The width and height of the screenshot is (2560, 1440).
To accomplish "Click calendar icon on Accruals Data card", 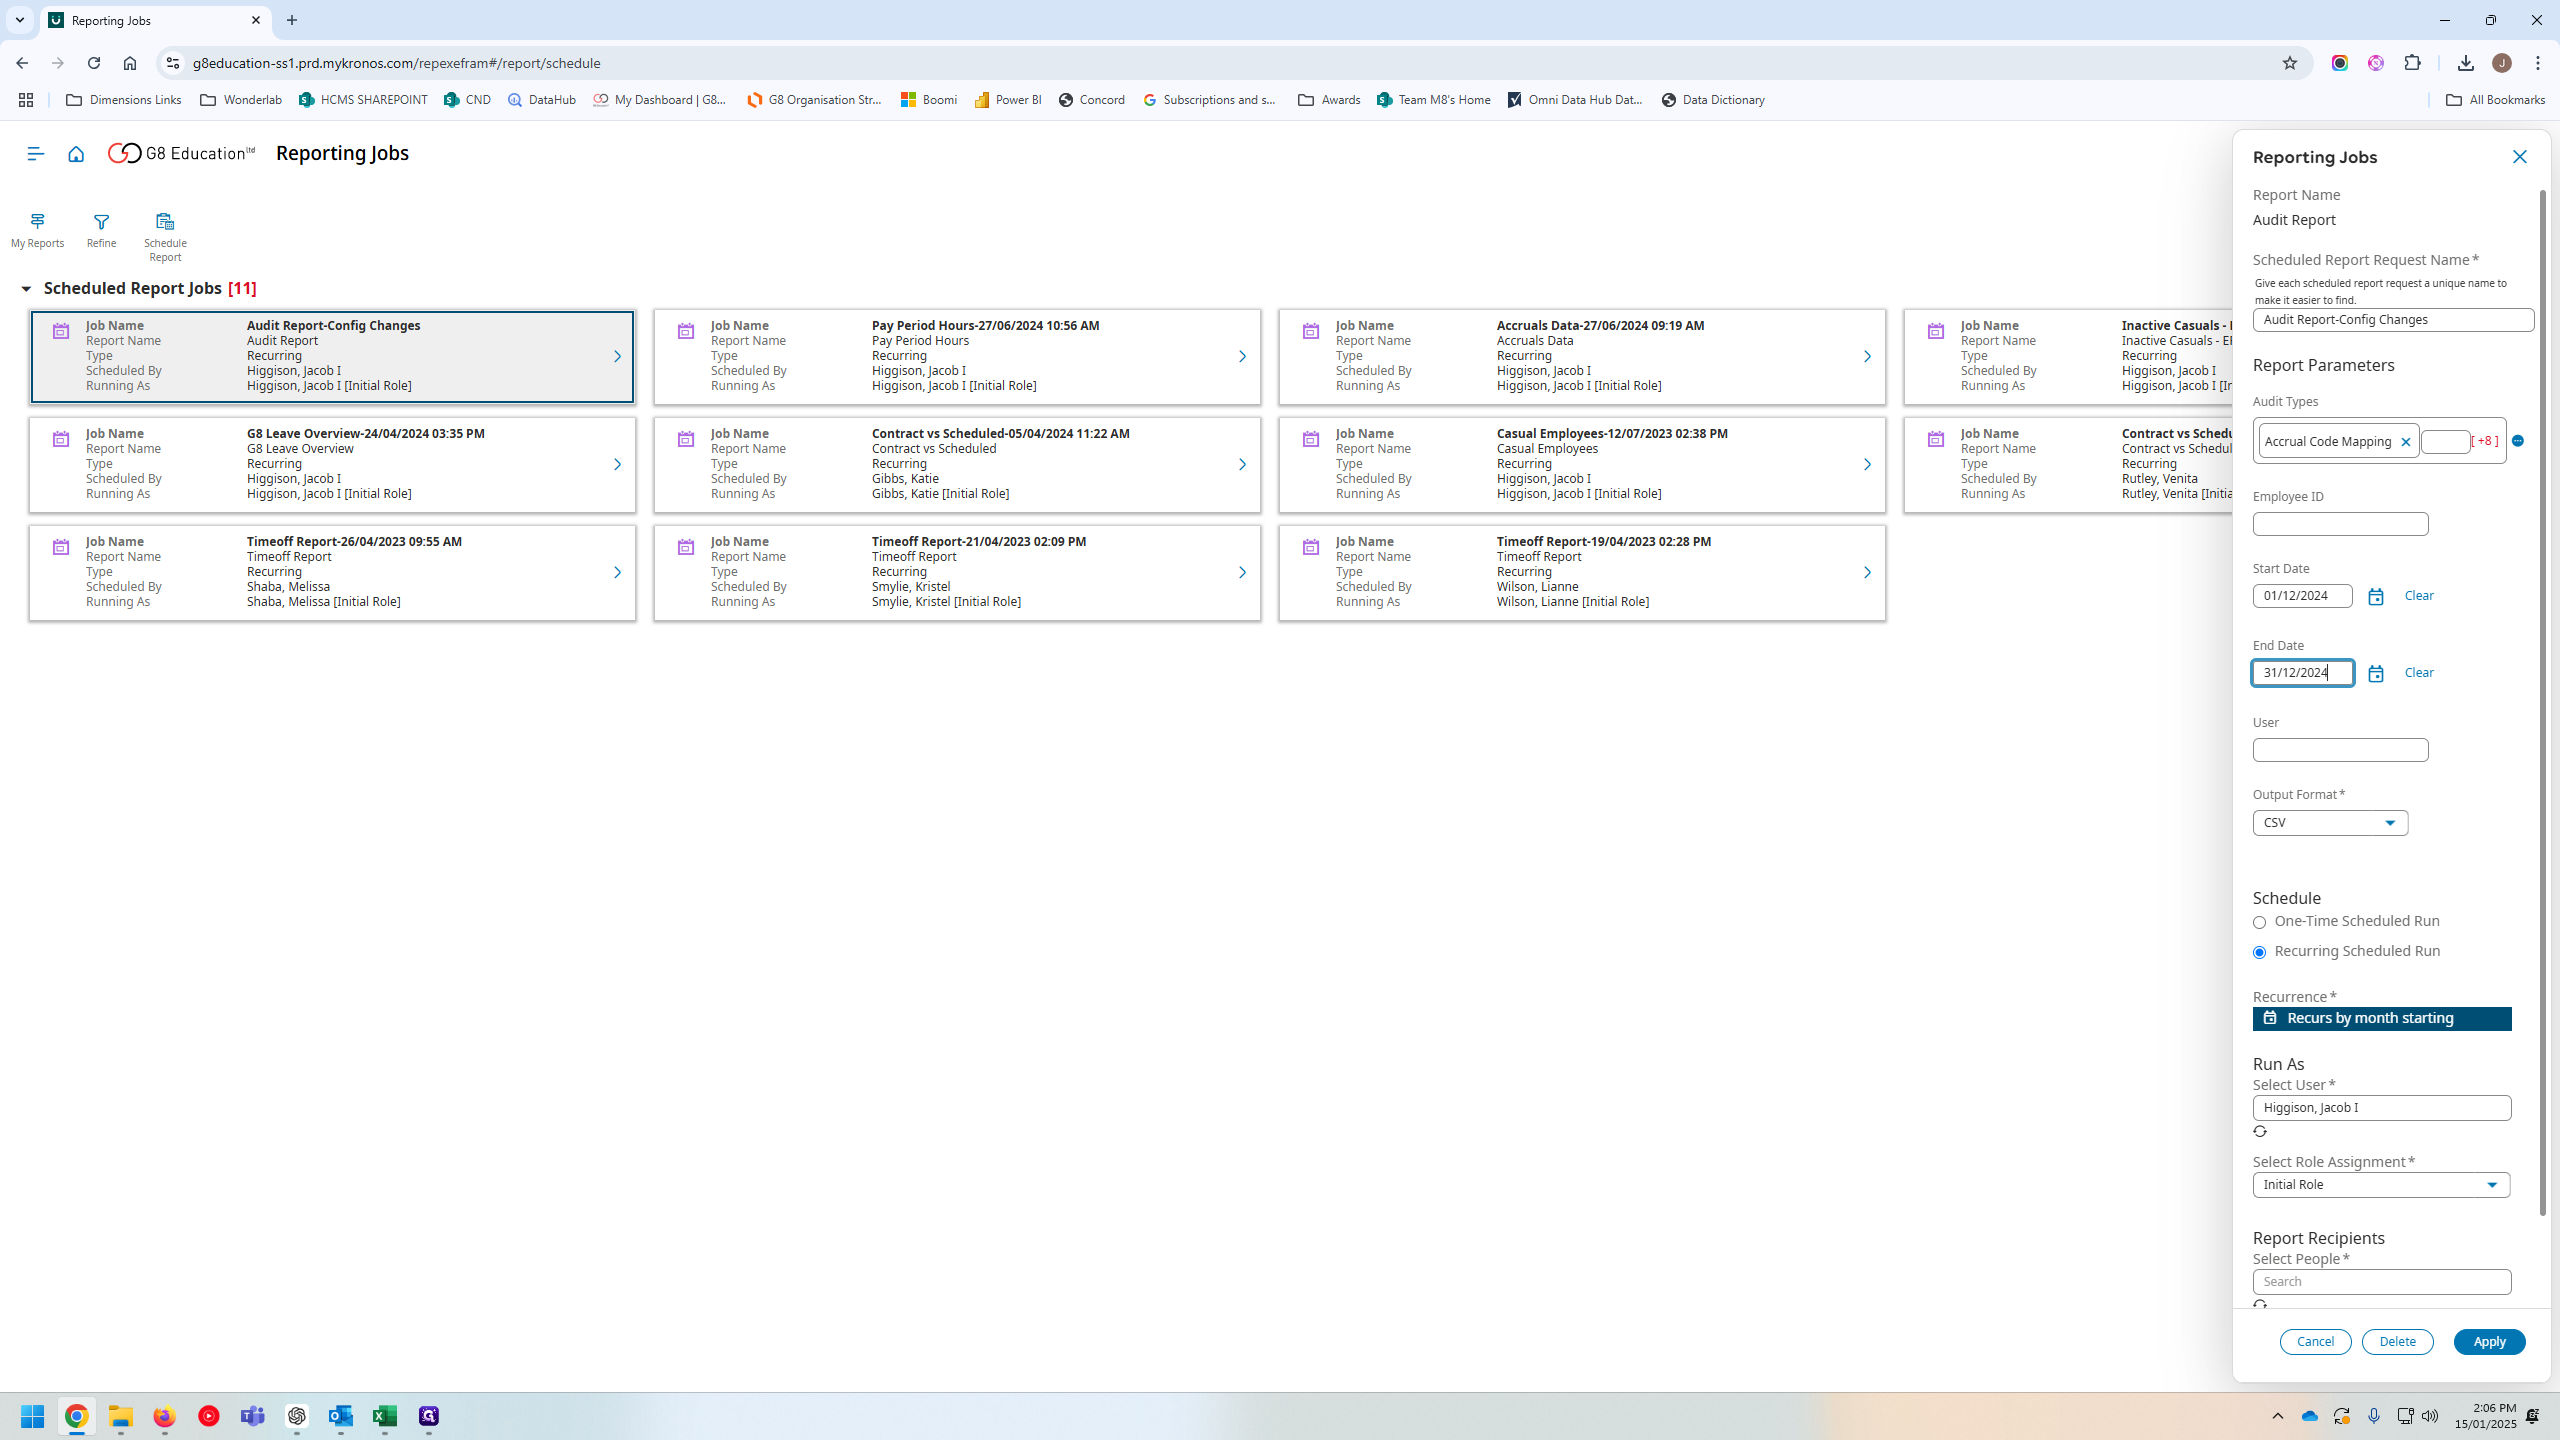I will 1311,331.
